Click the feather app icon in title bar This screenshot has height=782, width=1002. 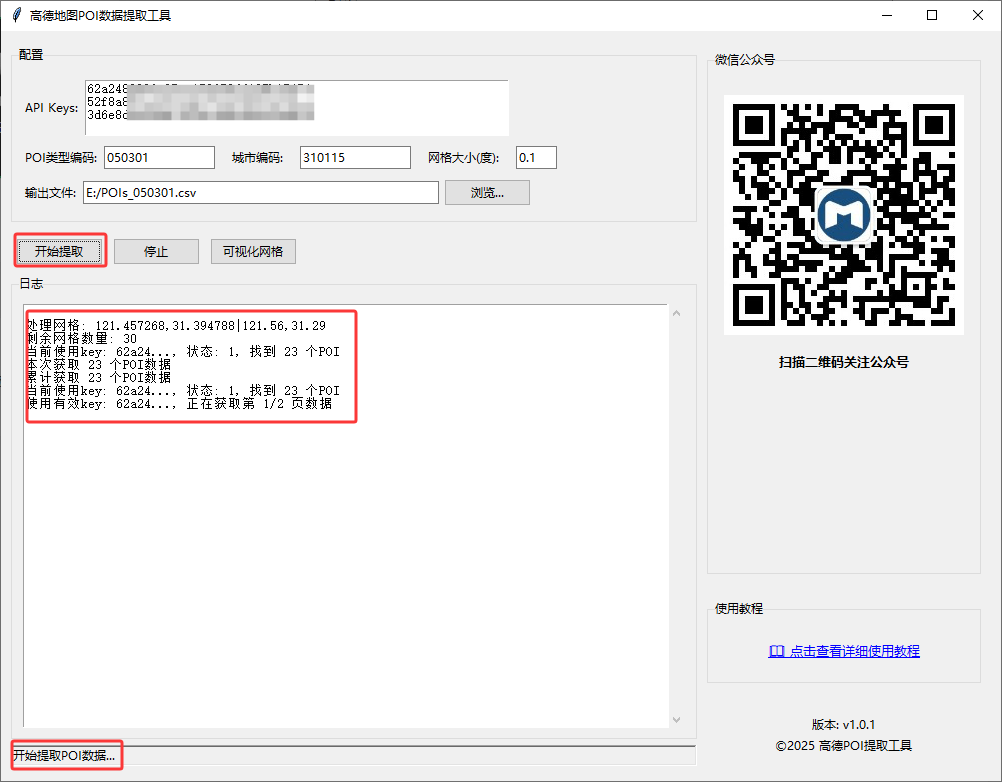tap(15, 15)
